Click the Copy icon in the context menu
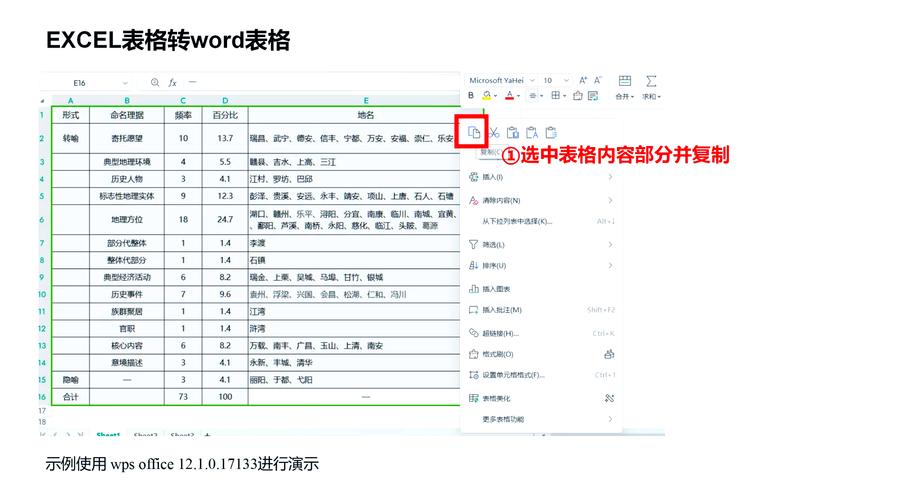 474,132
